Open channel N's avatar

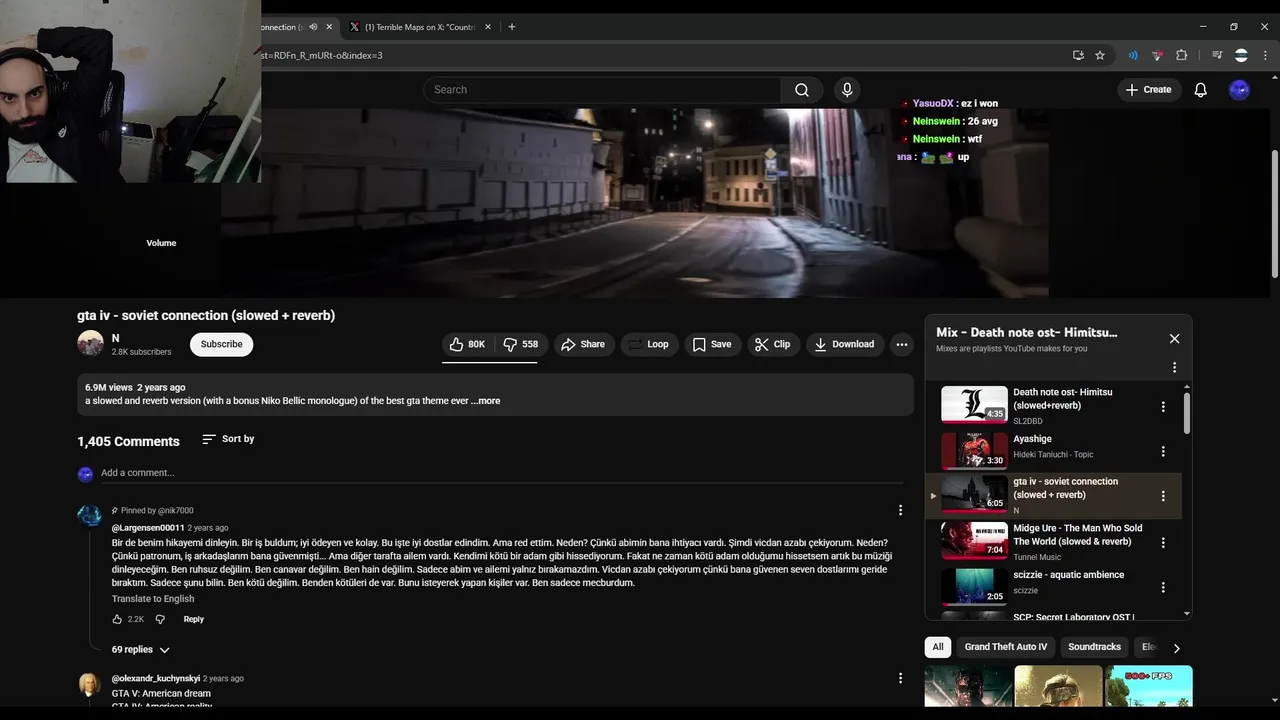pos(91,343)
